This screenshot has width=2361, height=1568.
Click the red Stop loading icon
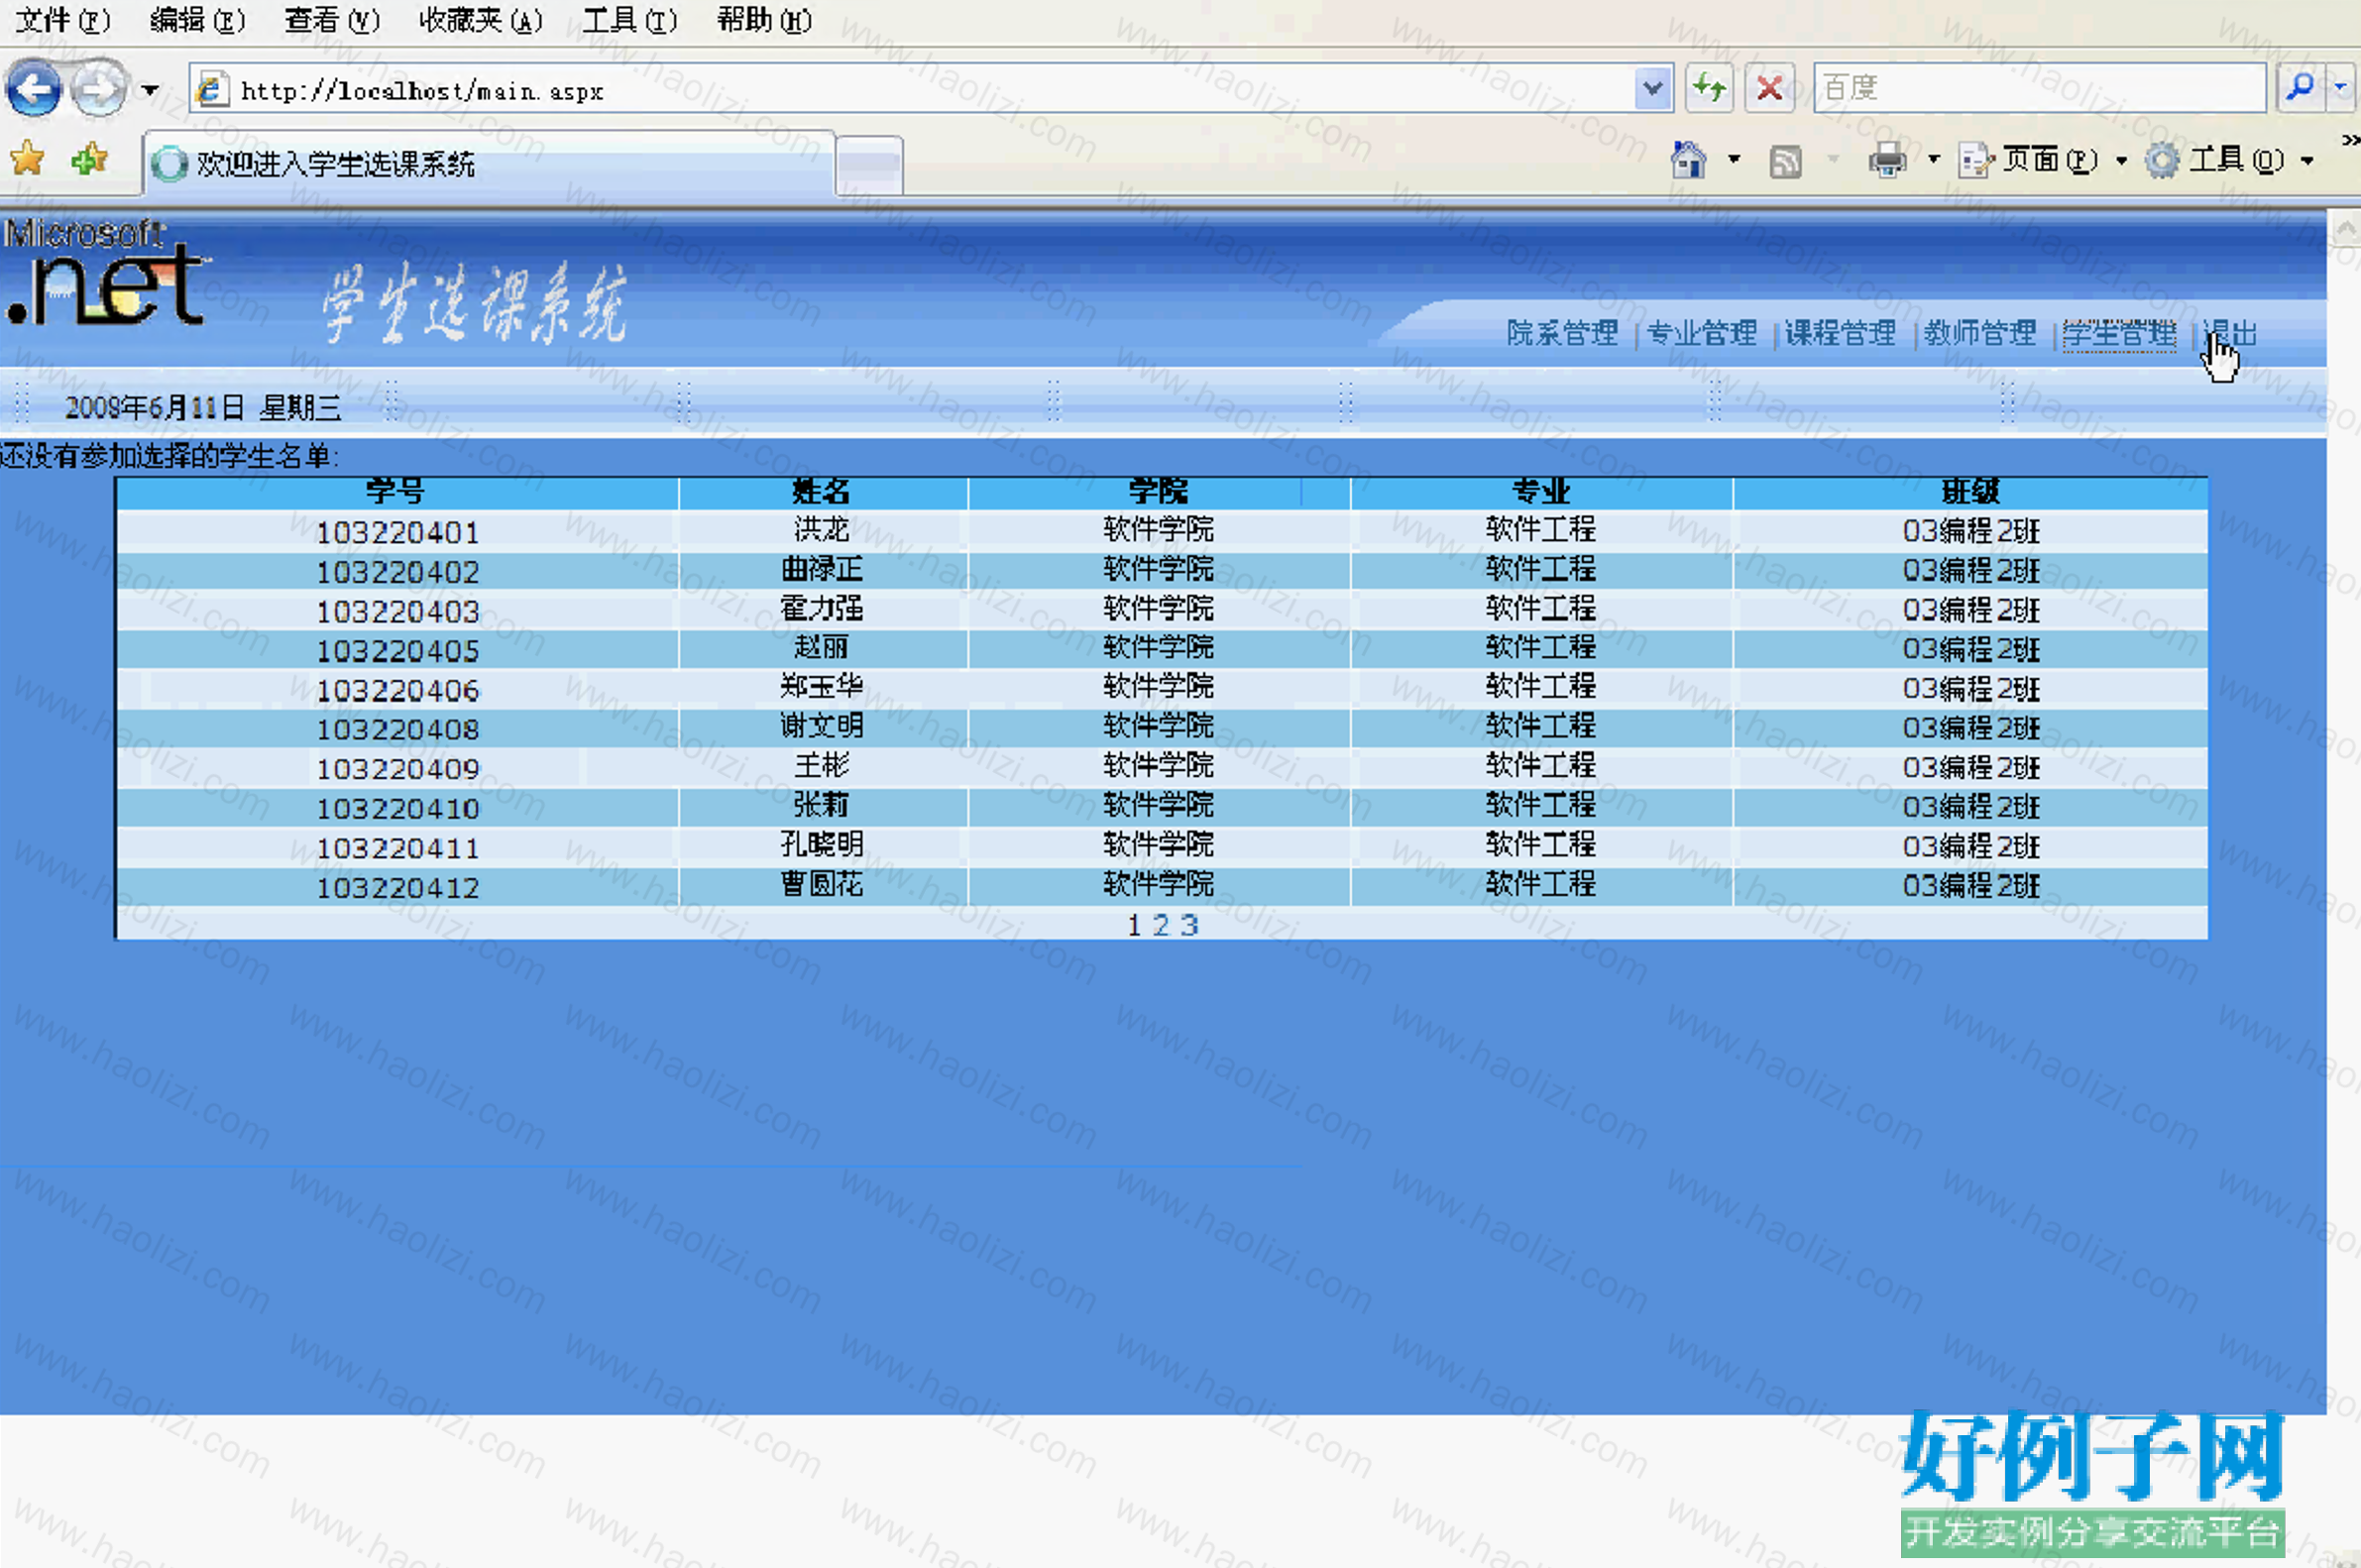(x=1769, y=89)
